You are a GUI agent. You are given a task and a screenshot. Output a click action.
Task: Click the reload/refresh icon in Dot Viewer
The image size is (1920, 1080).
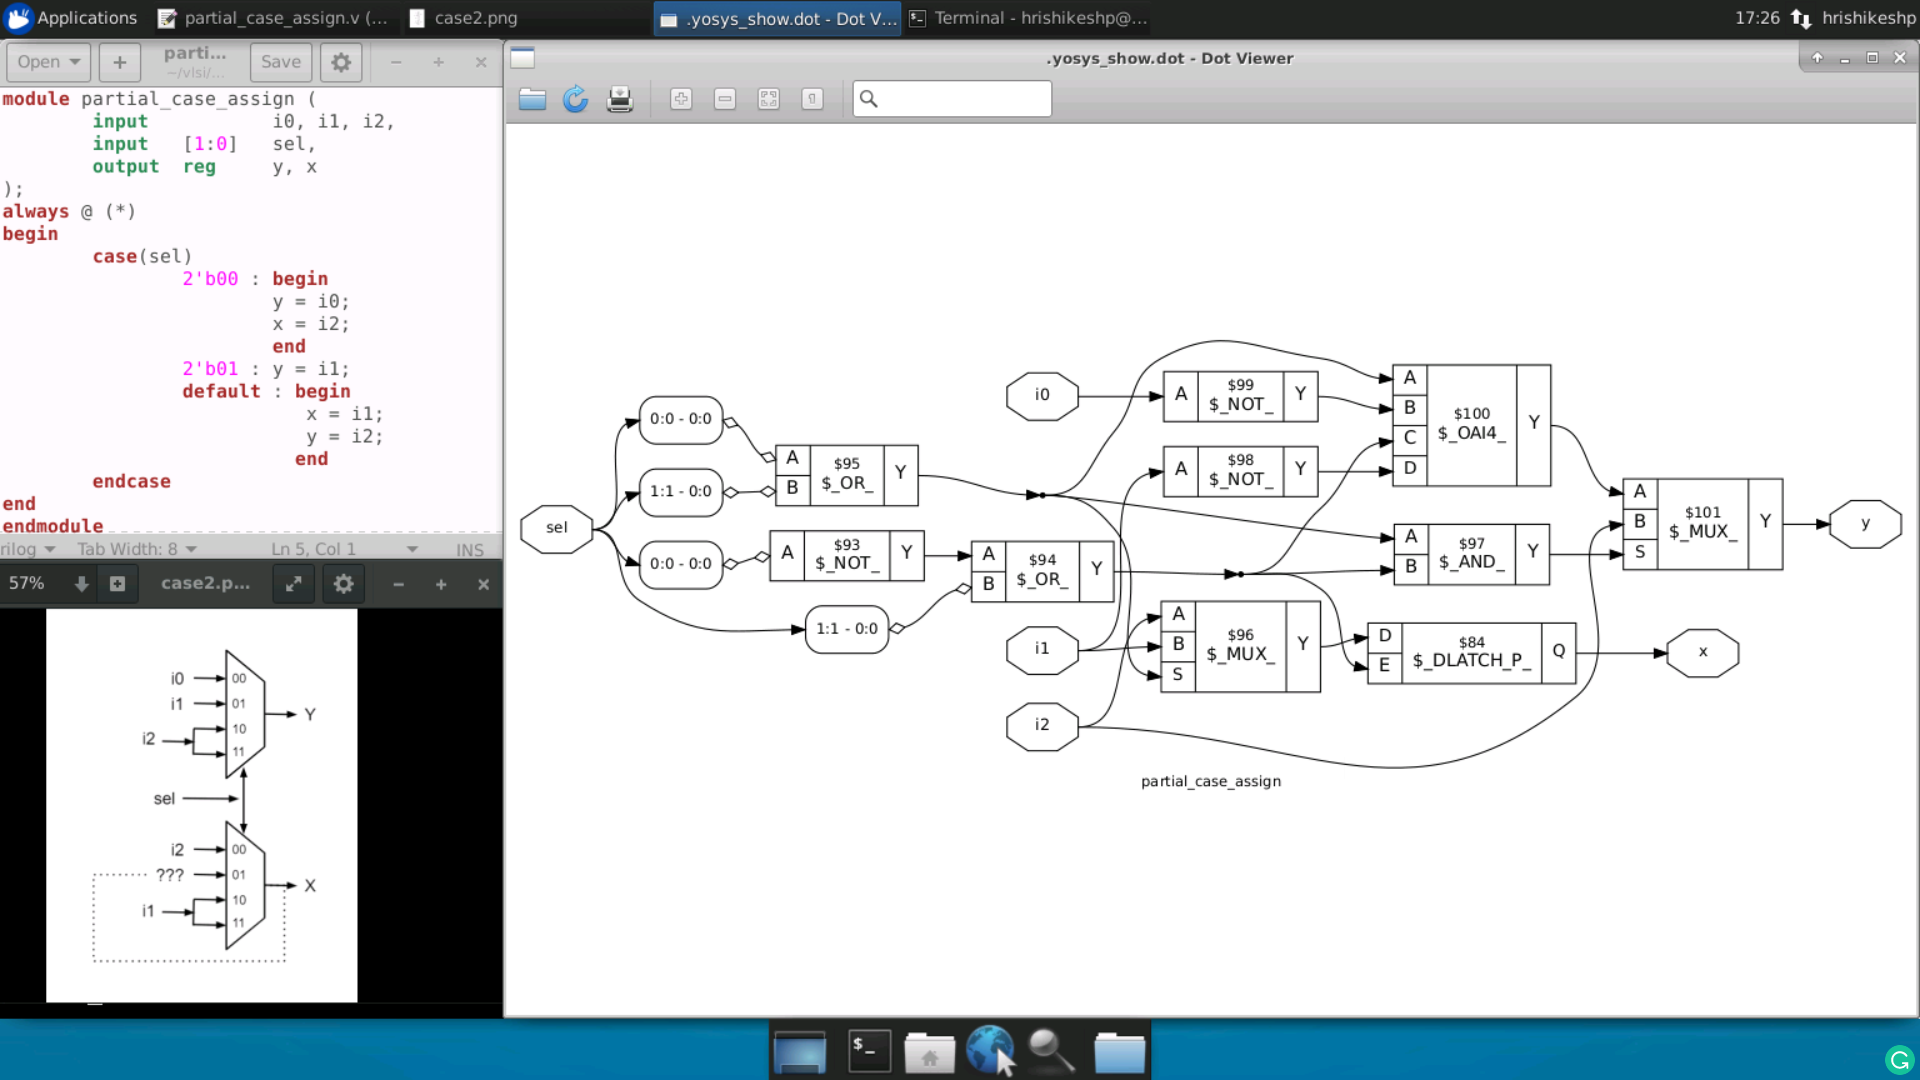pos(574,98)
